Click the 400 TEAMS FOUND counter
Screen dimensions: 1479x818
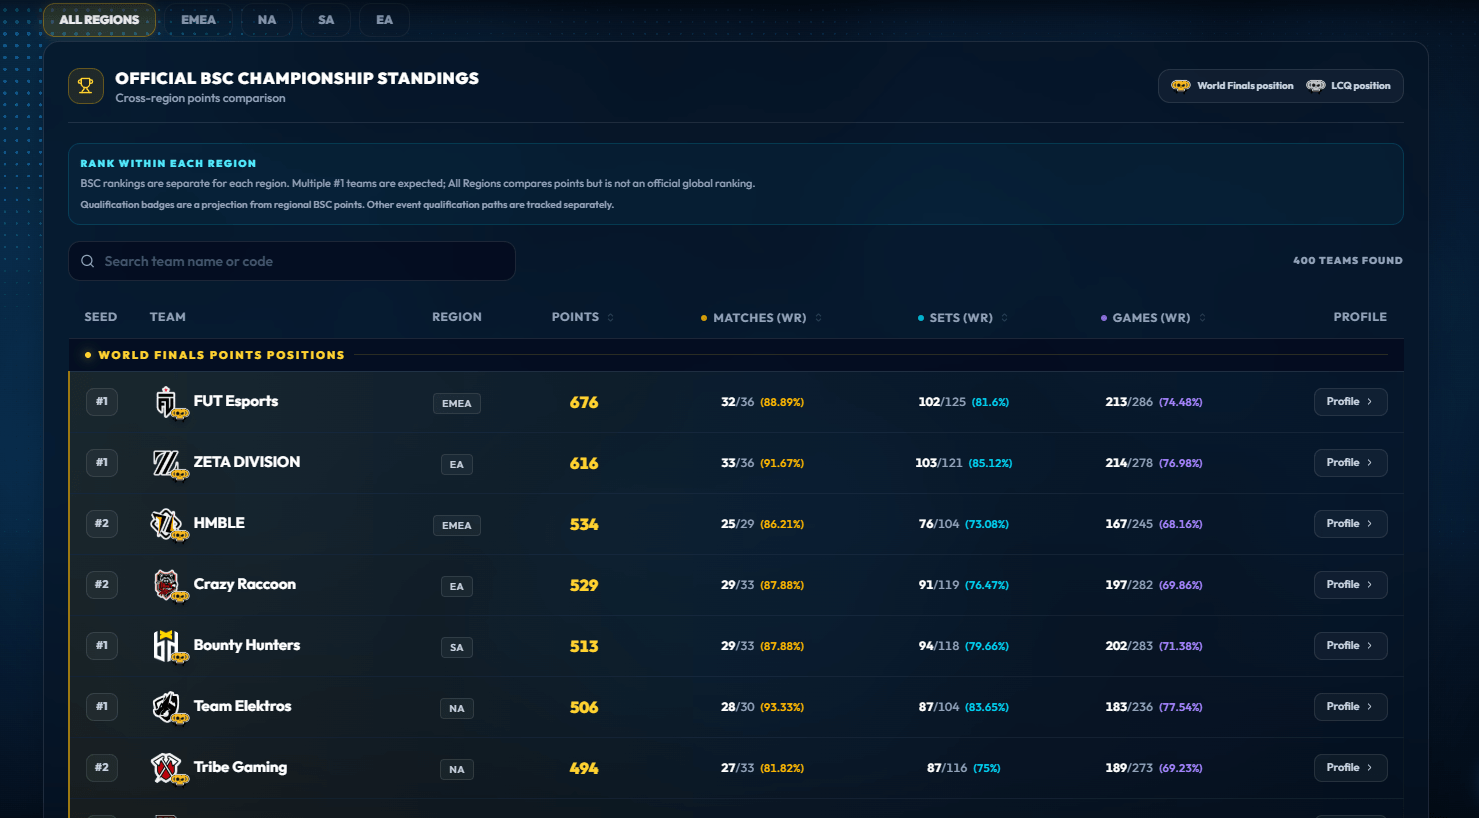[1348, 260]
